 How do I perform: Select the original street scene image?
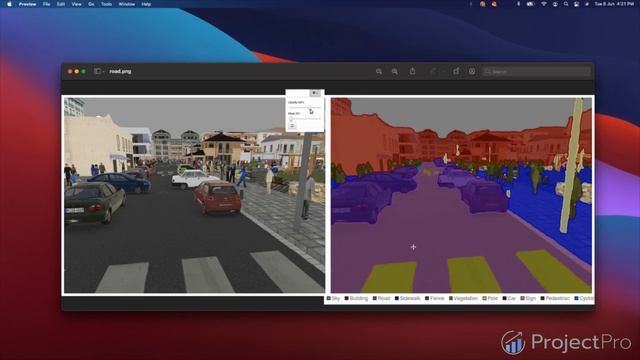point(194,195)
